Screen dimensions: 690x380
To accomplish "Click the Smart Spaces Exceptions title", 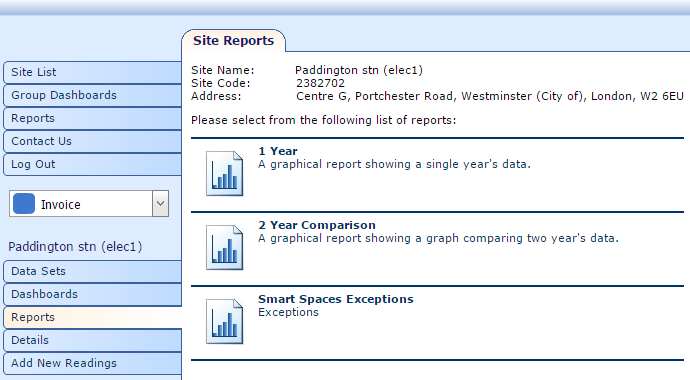I will tap(336, 299).
